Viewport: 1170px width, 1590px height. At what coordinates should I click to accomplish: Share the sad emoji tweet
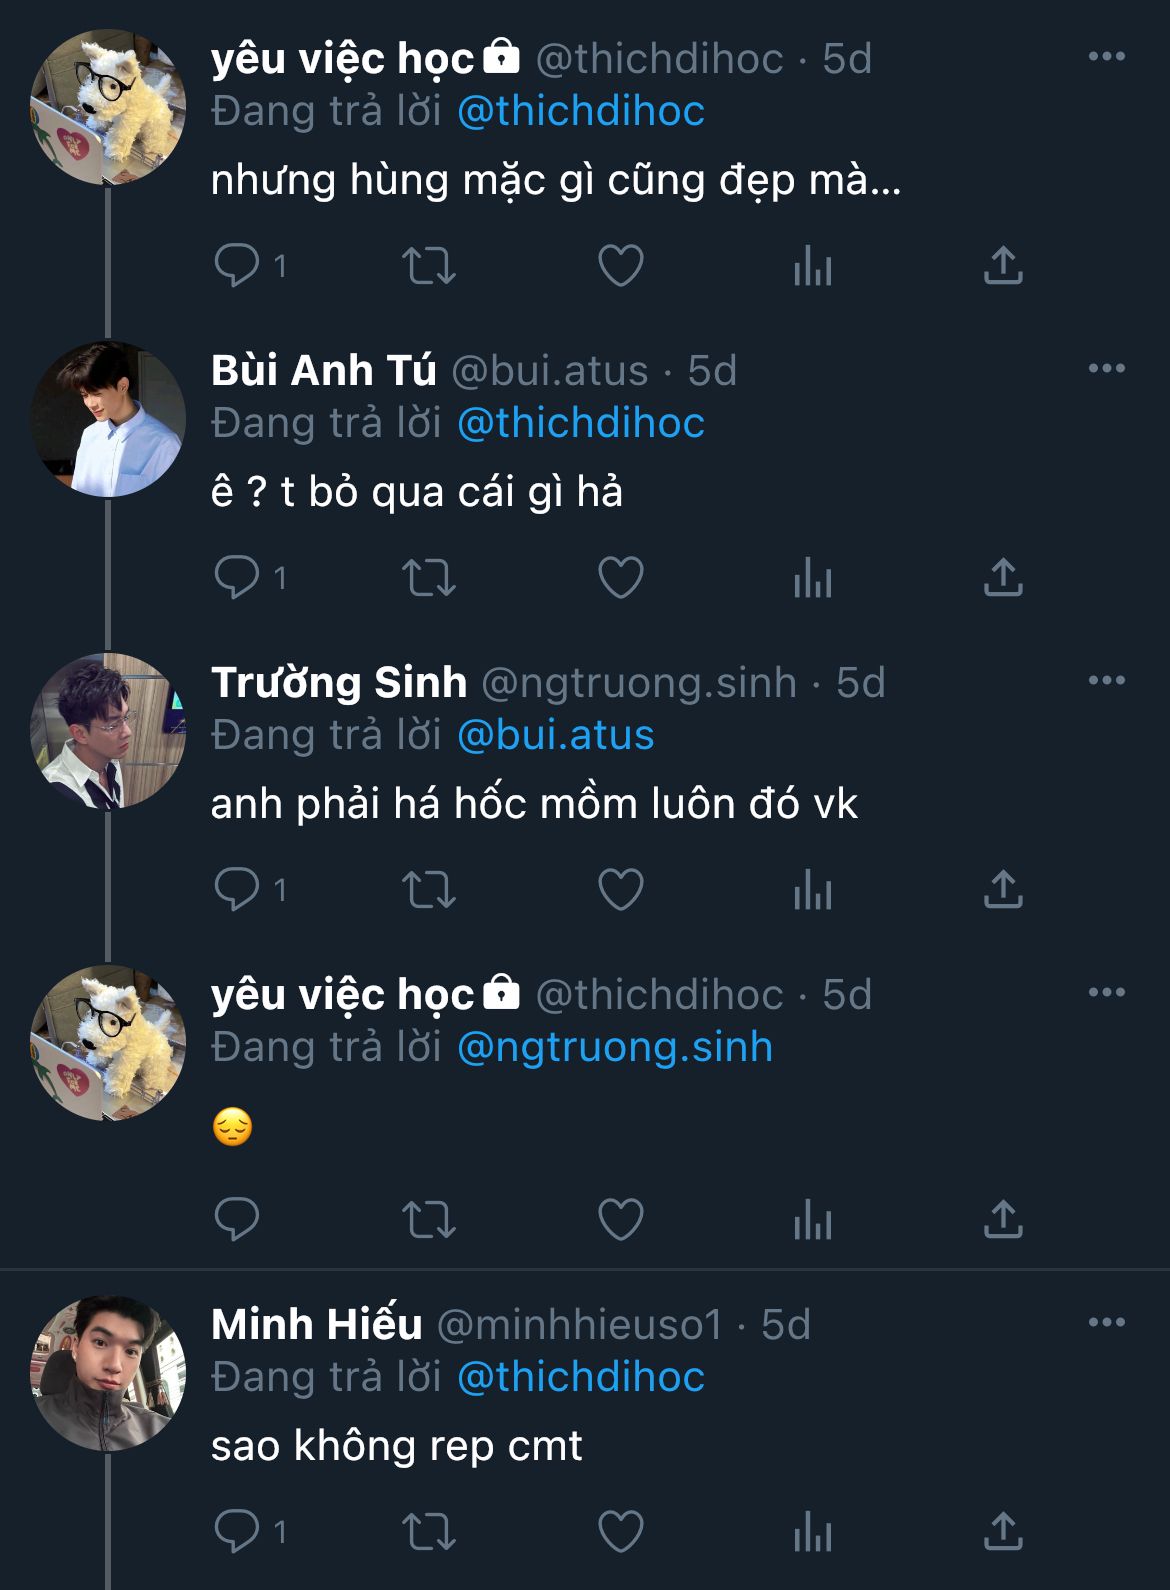coord(1003,1220)
